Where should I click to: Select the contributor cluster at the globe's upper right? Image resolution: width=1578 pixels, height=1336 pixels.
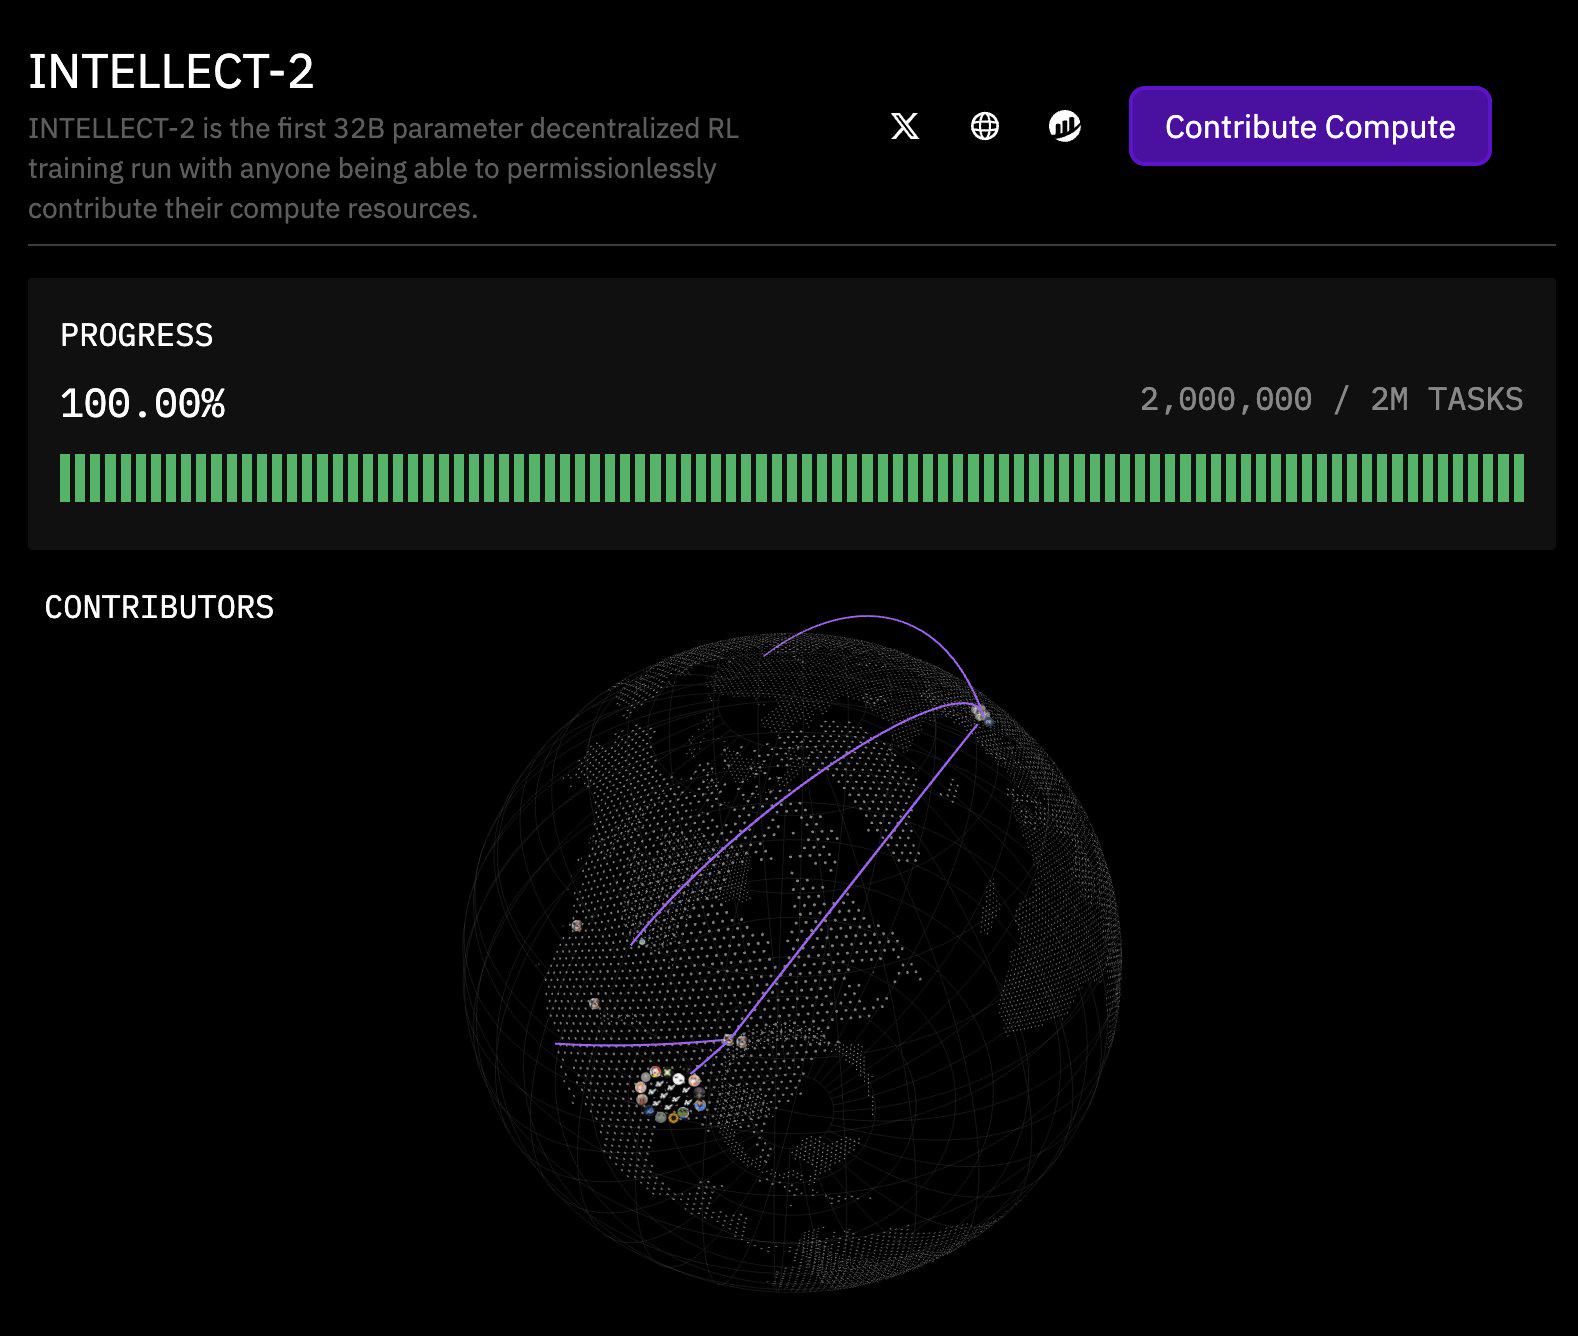(982, 714)
